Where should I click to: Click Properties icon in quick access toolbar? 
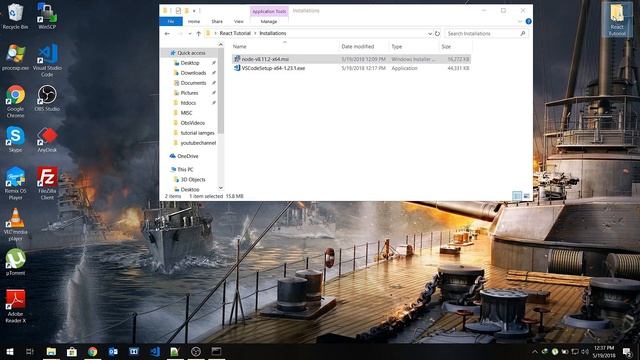point(178,11)
